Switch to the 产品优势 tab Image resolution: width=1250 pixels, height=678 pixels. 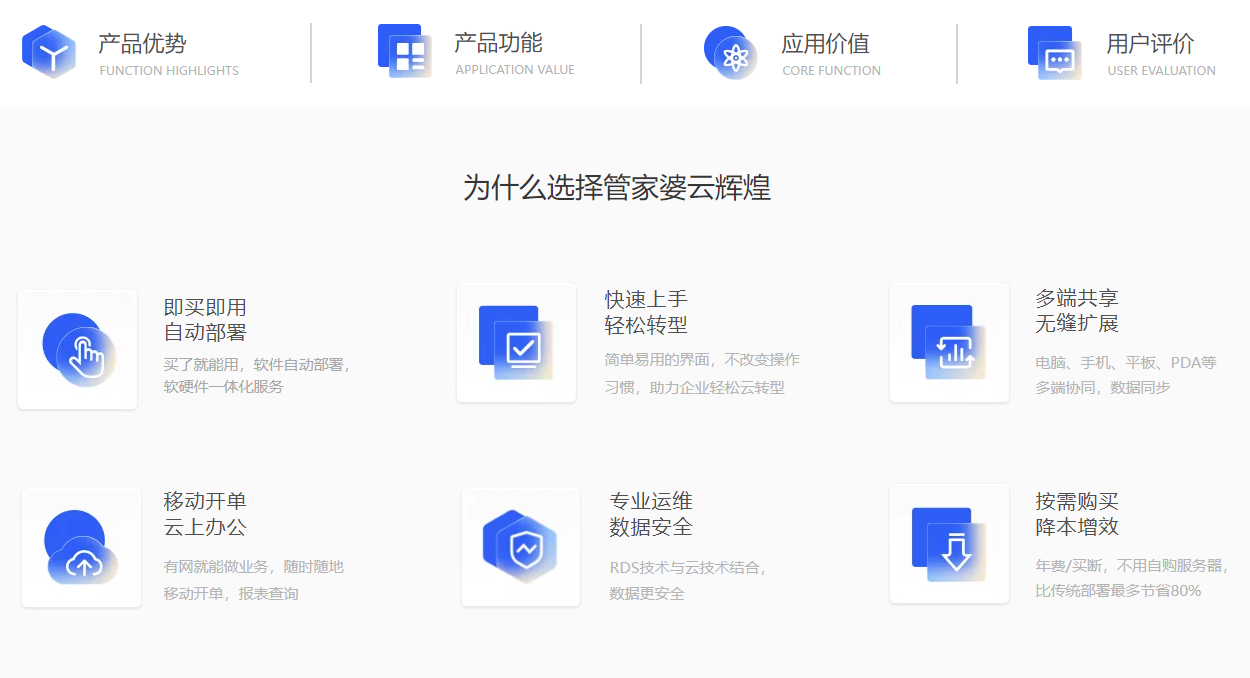click(142, 44)
